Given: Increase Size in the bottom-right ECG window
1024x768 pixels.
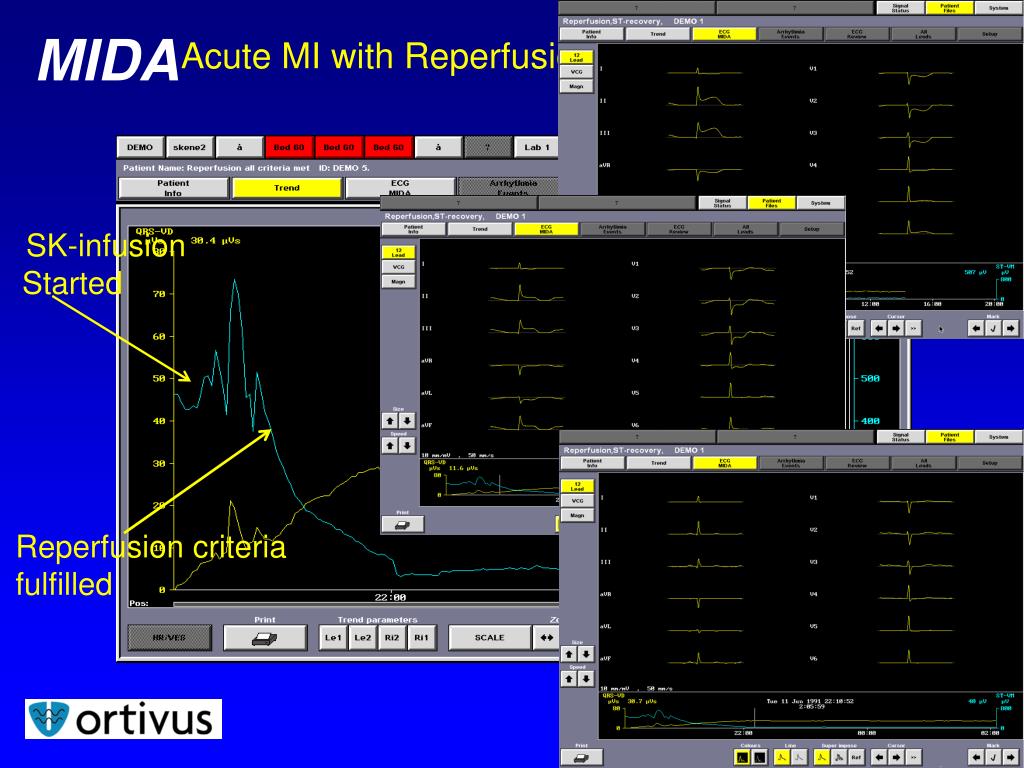Looking at the screenshot, I should pyautogui.click(x=569, y=654).
